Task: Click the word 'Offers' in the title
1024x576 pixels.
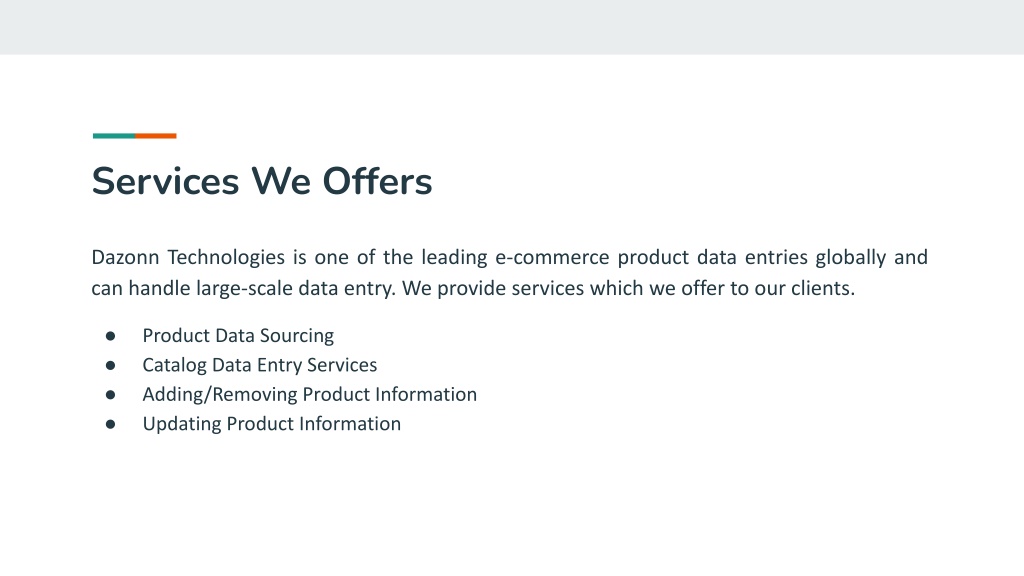Action: click(x=377, y=181)
